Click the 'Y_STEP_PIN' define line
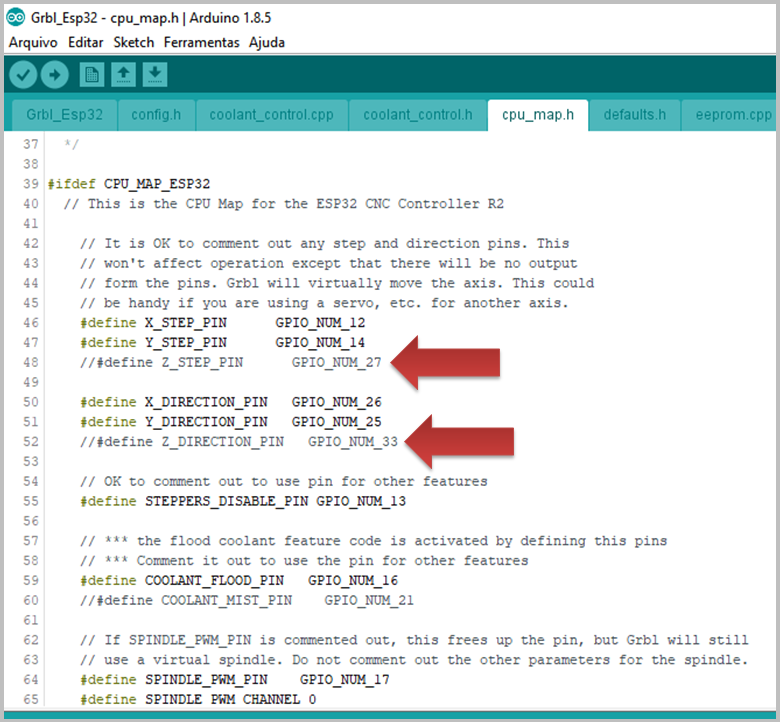The image size is (780, 722). (x=223, y=343)
